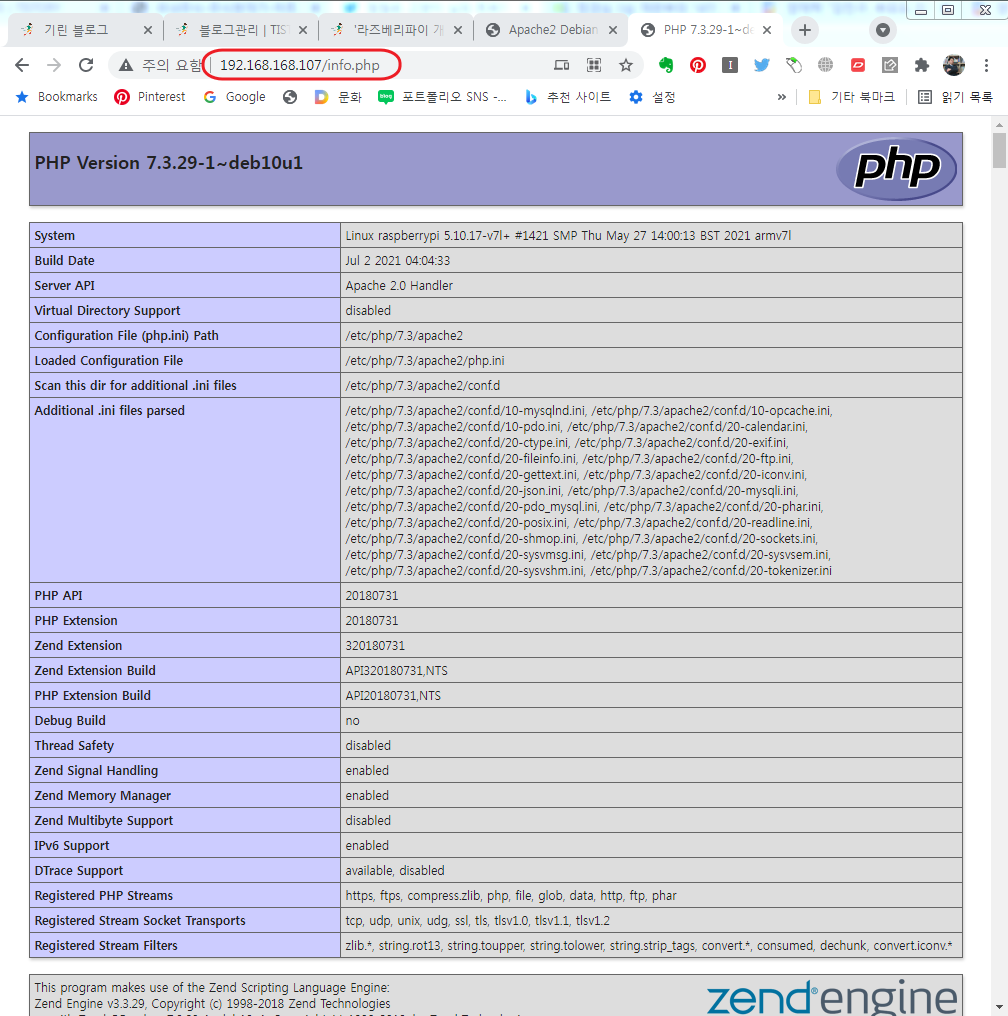Open the Chrome three-dot menu
This screenshot has width=1008, height=1016.
[x=986, y=65]
